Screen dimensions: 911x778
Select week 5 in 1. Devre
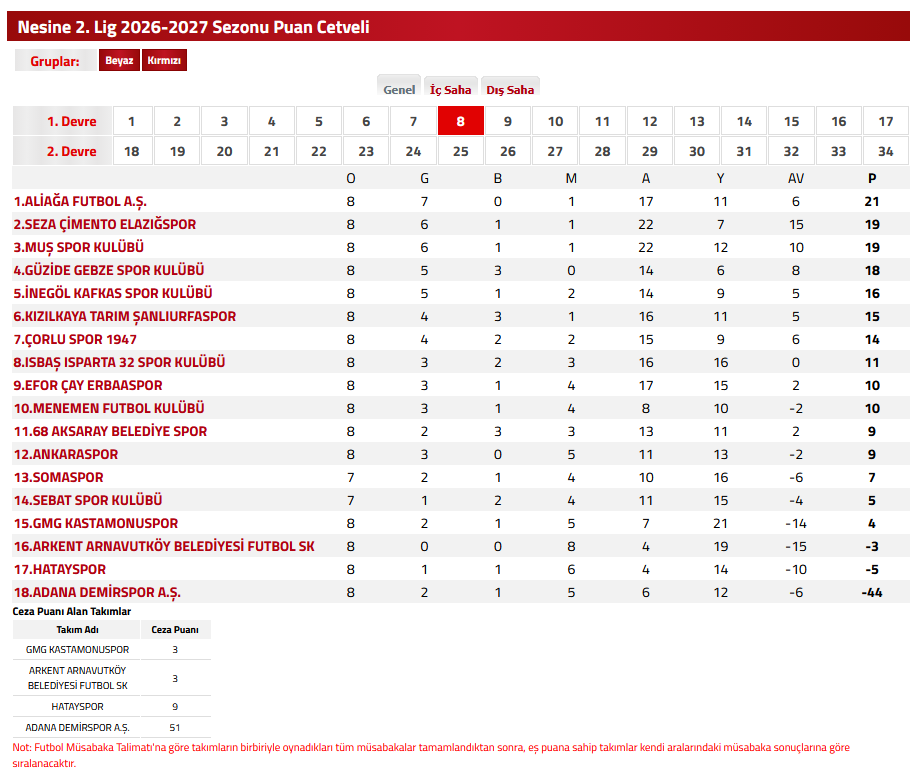pos(319,121)
